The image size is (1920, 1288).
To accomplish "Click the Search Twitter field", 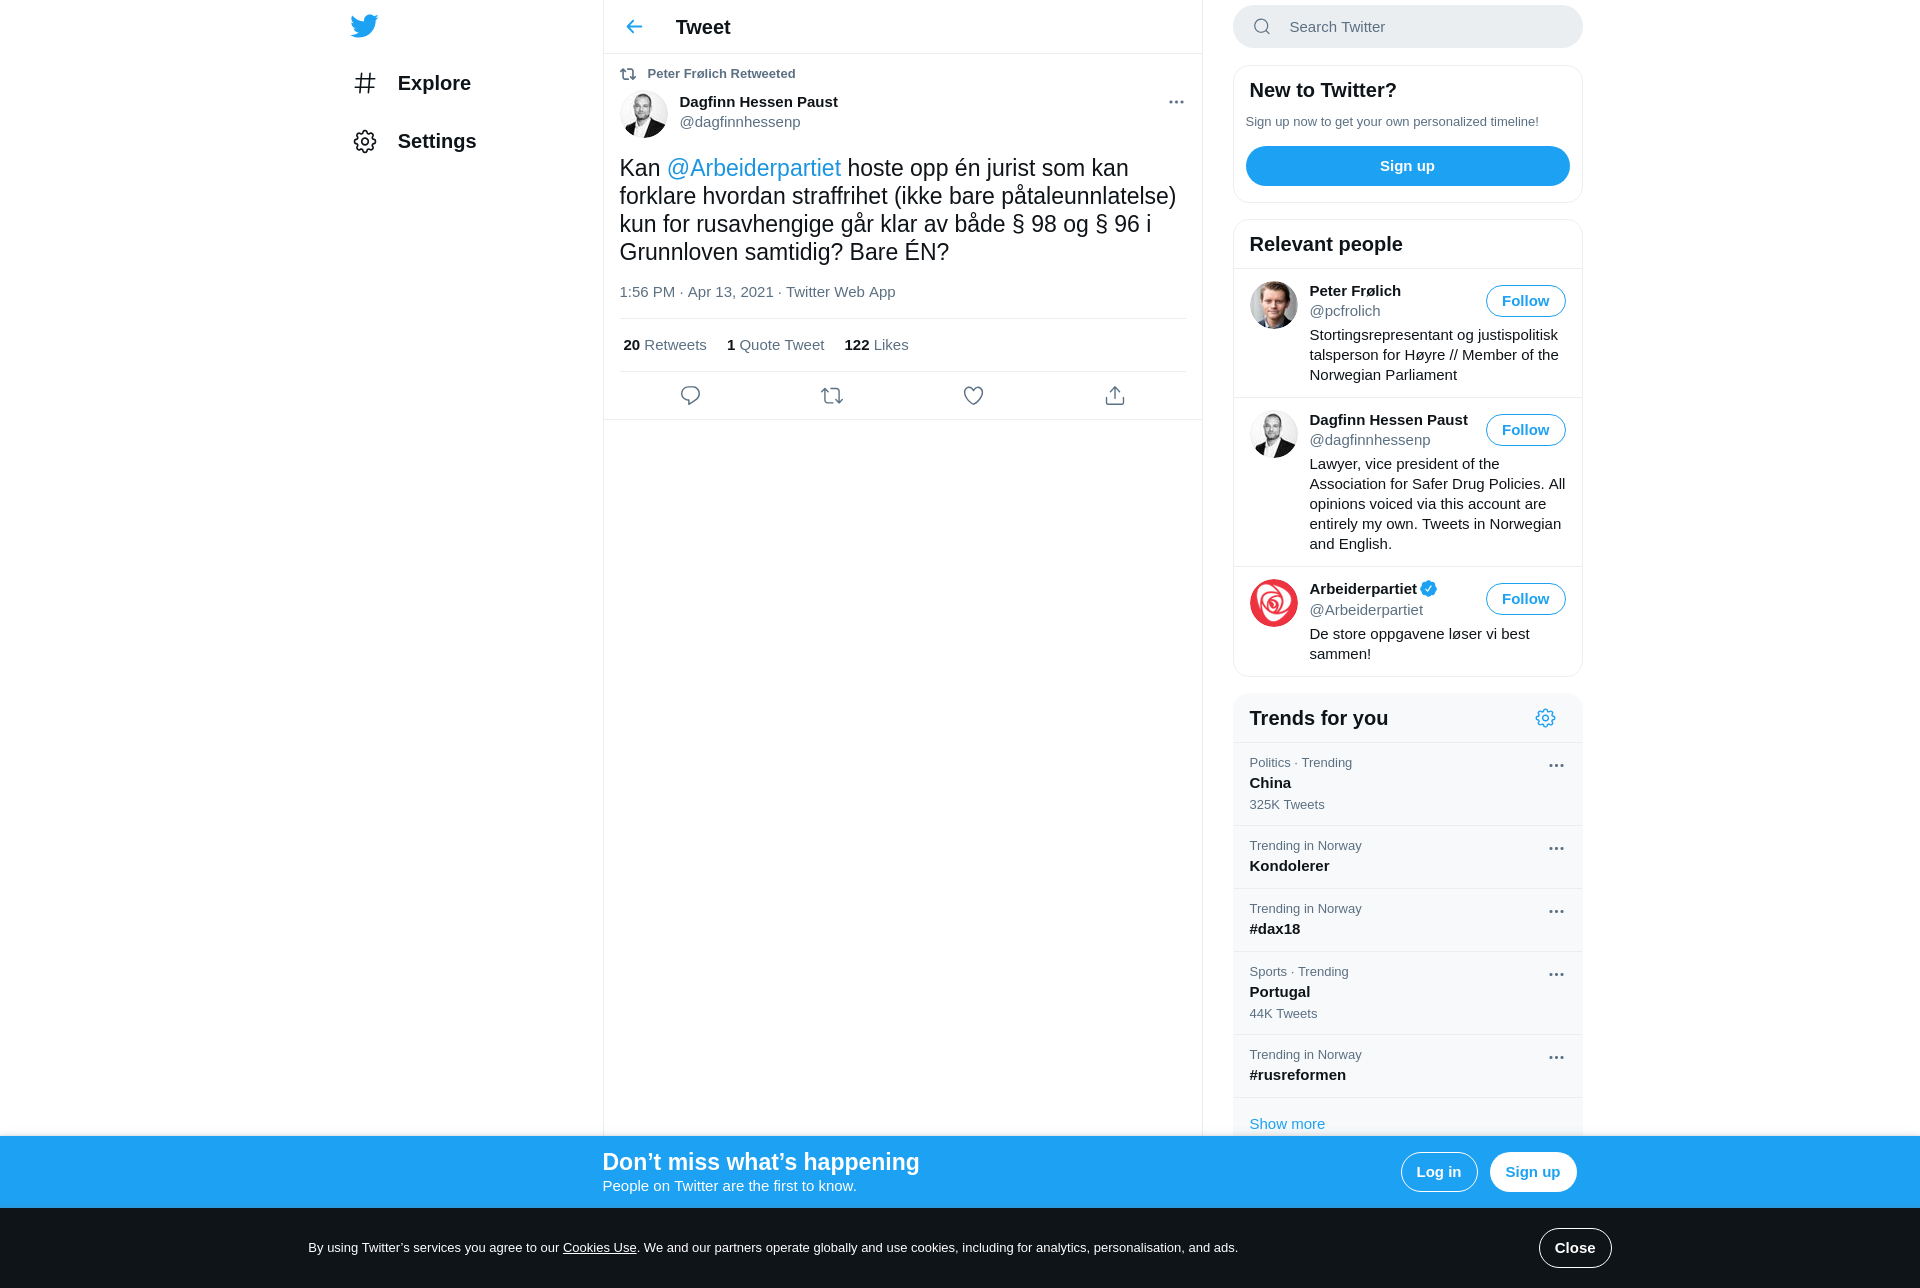I will coord(1407,27).
